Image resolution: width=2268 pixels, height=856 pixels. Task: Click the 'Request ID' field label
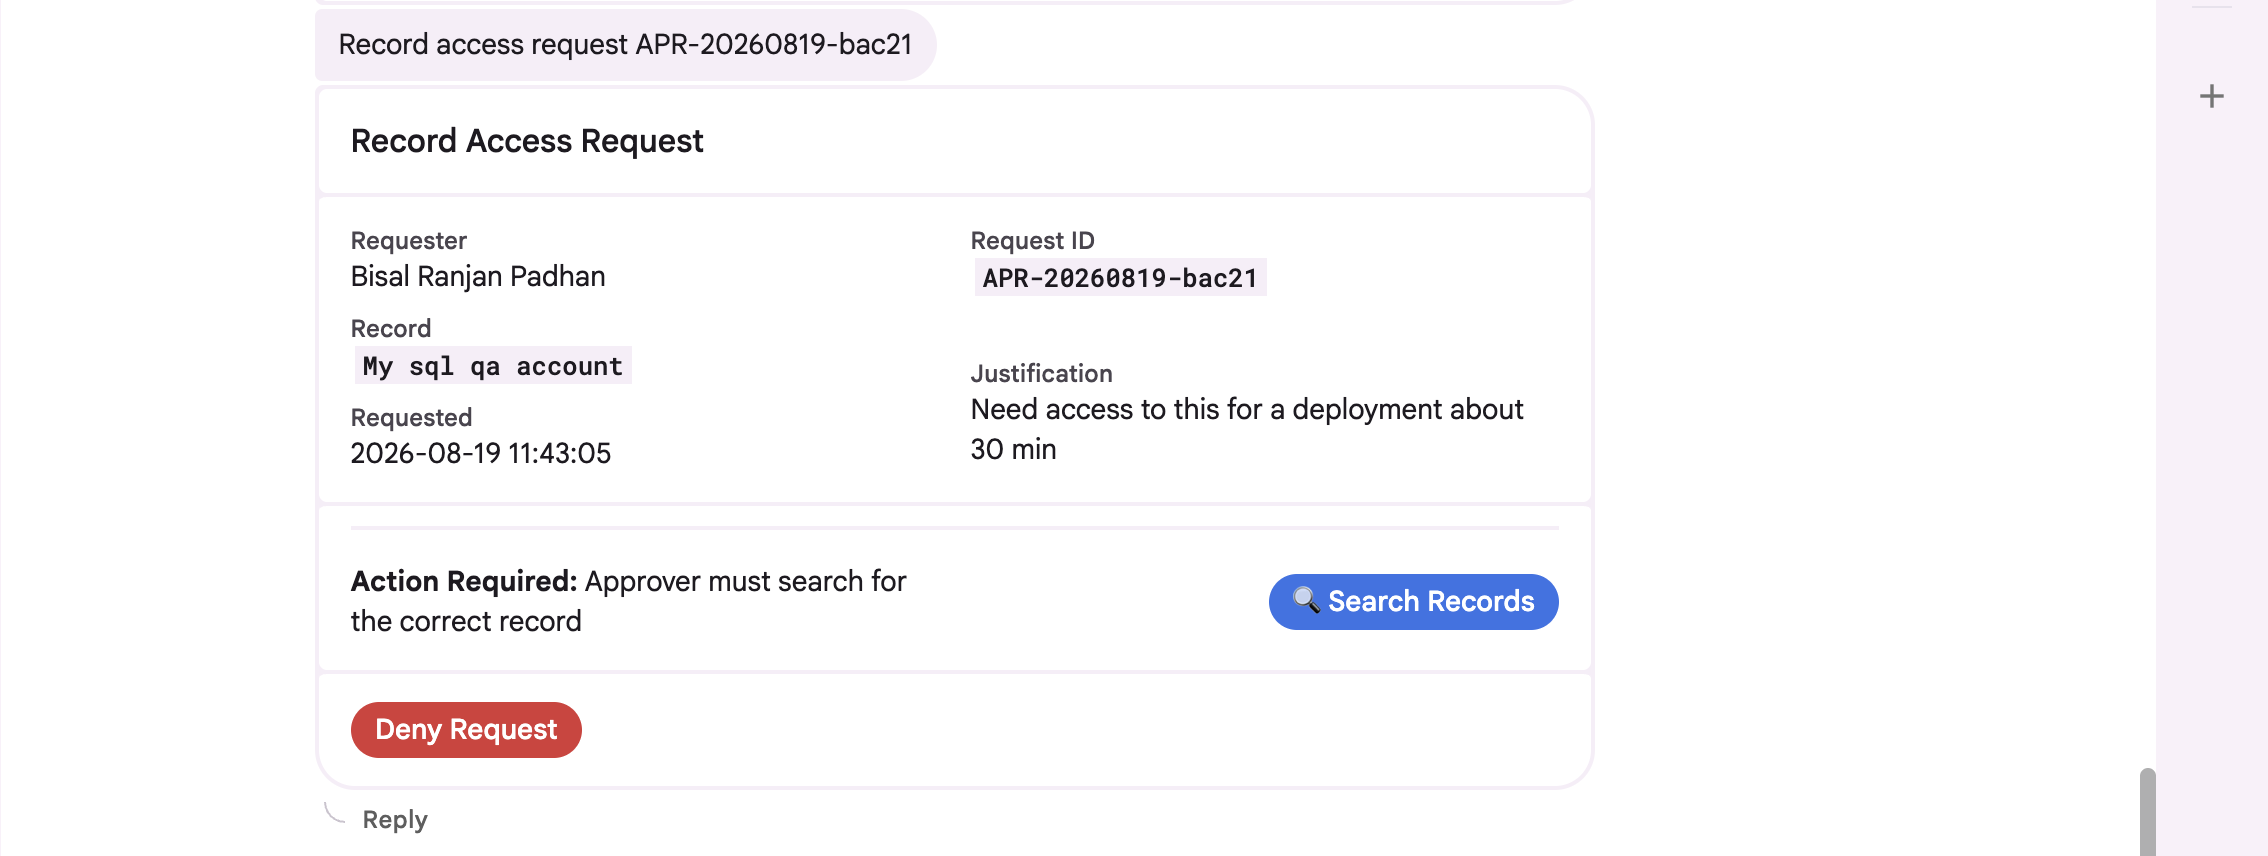1032,240
